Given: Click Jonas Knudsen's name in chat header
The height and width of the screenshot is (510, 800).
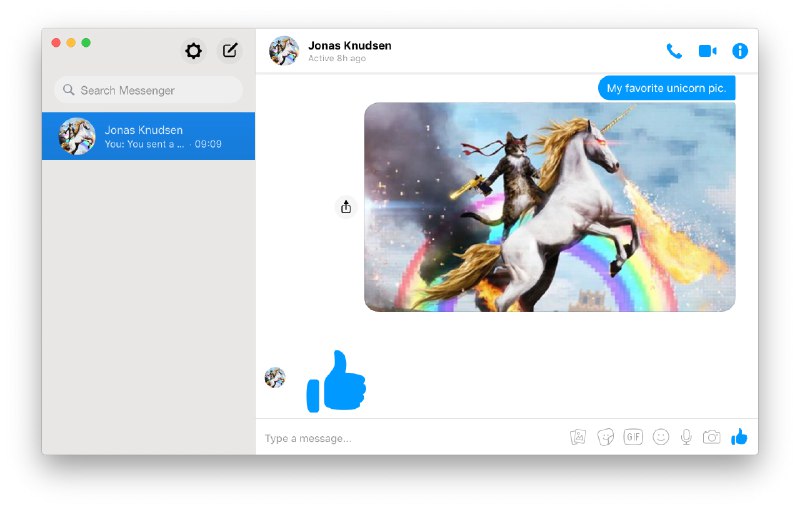Looking at the screenshot, I should pyautogui.click(x=349, y=45).
